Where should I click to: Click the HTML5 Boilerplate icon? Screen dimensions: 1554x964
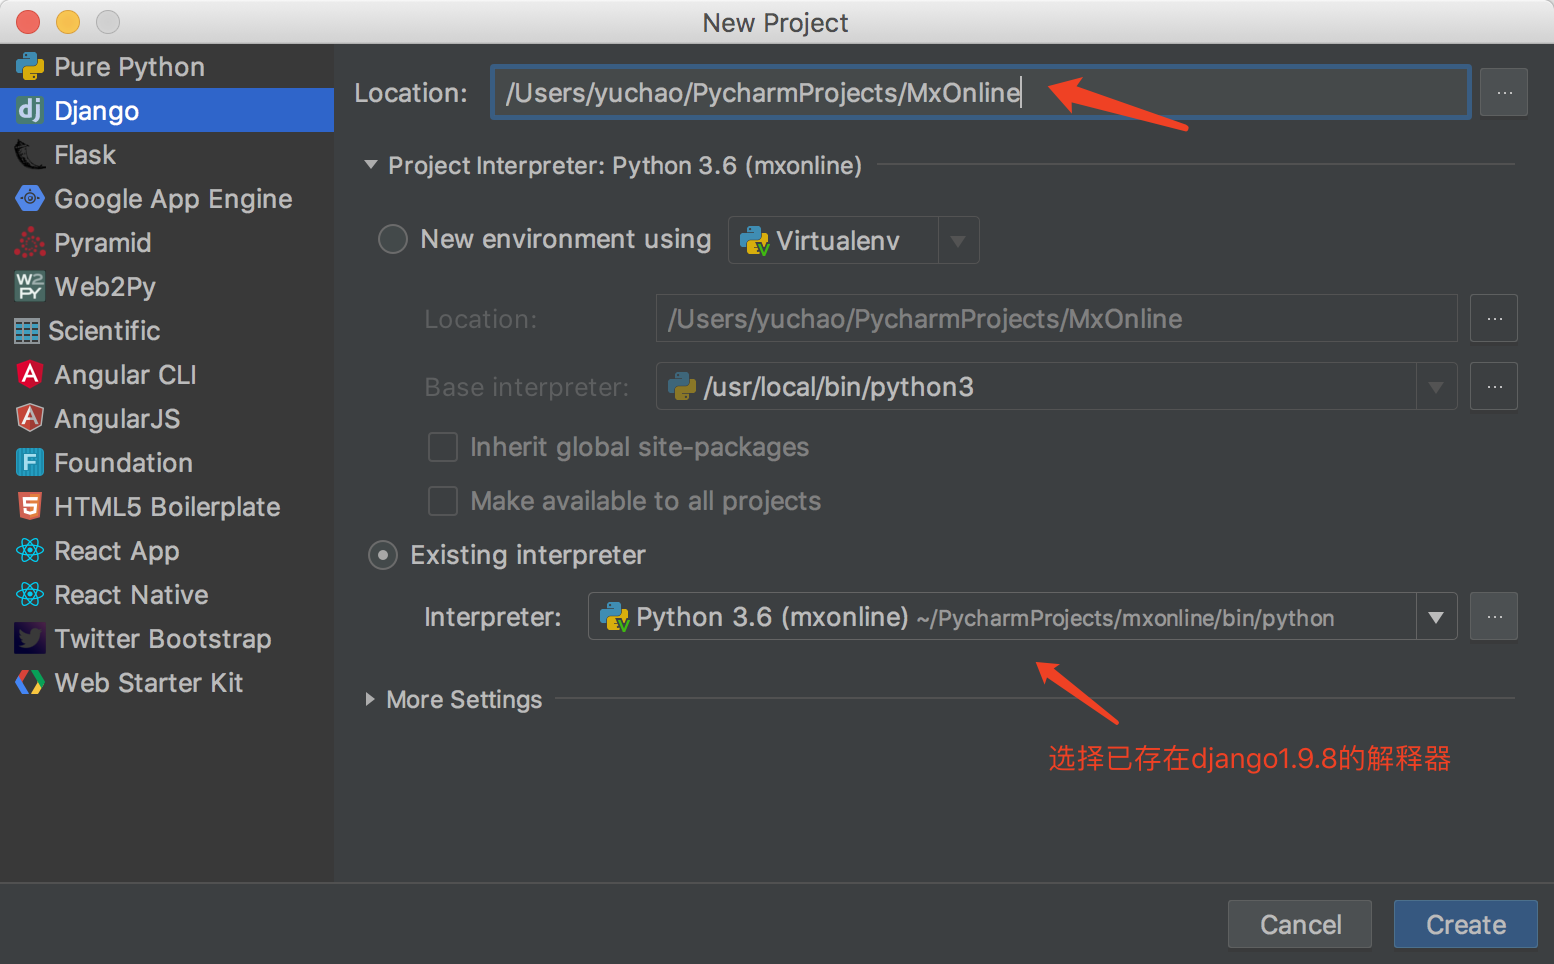click(x=30, y=507)
